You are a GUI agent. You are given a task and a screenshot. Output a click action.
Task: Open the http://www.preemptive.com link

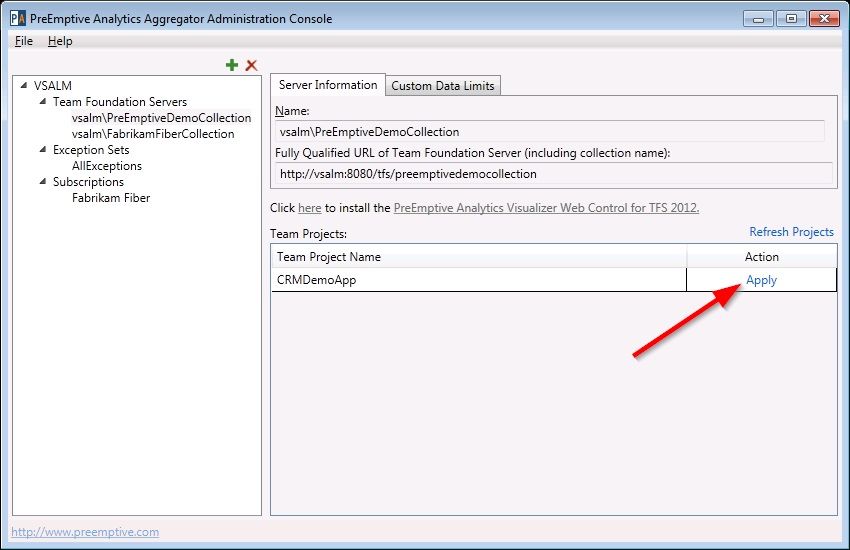click(x=85, y=532)
